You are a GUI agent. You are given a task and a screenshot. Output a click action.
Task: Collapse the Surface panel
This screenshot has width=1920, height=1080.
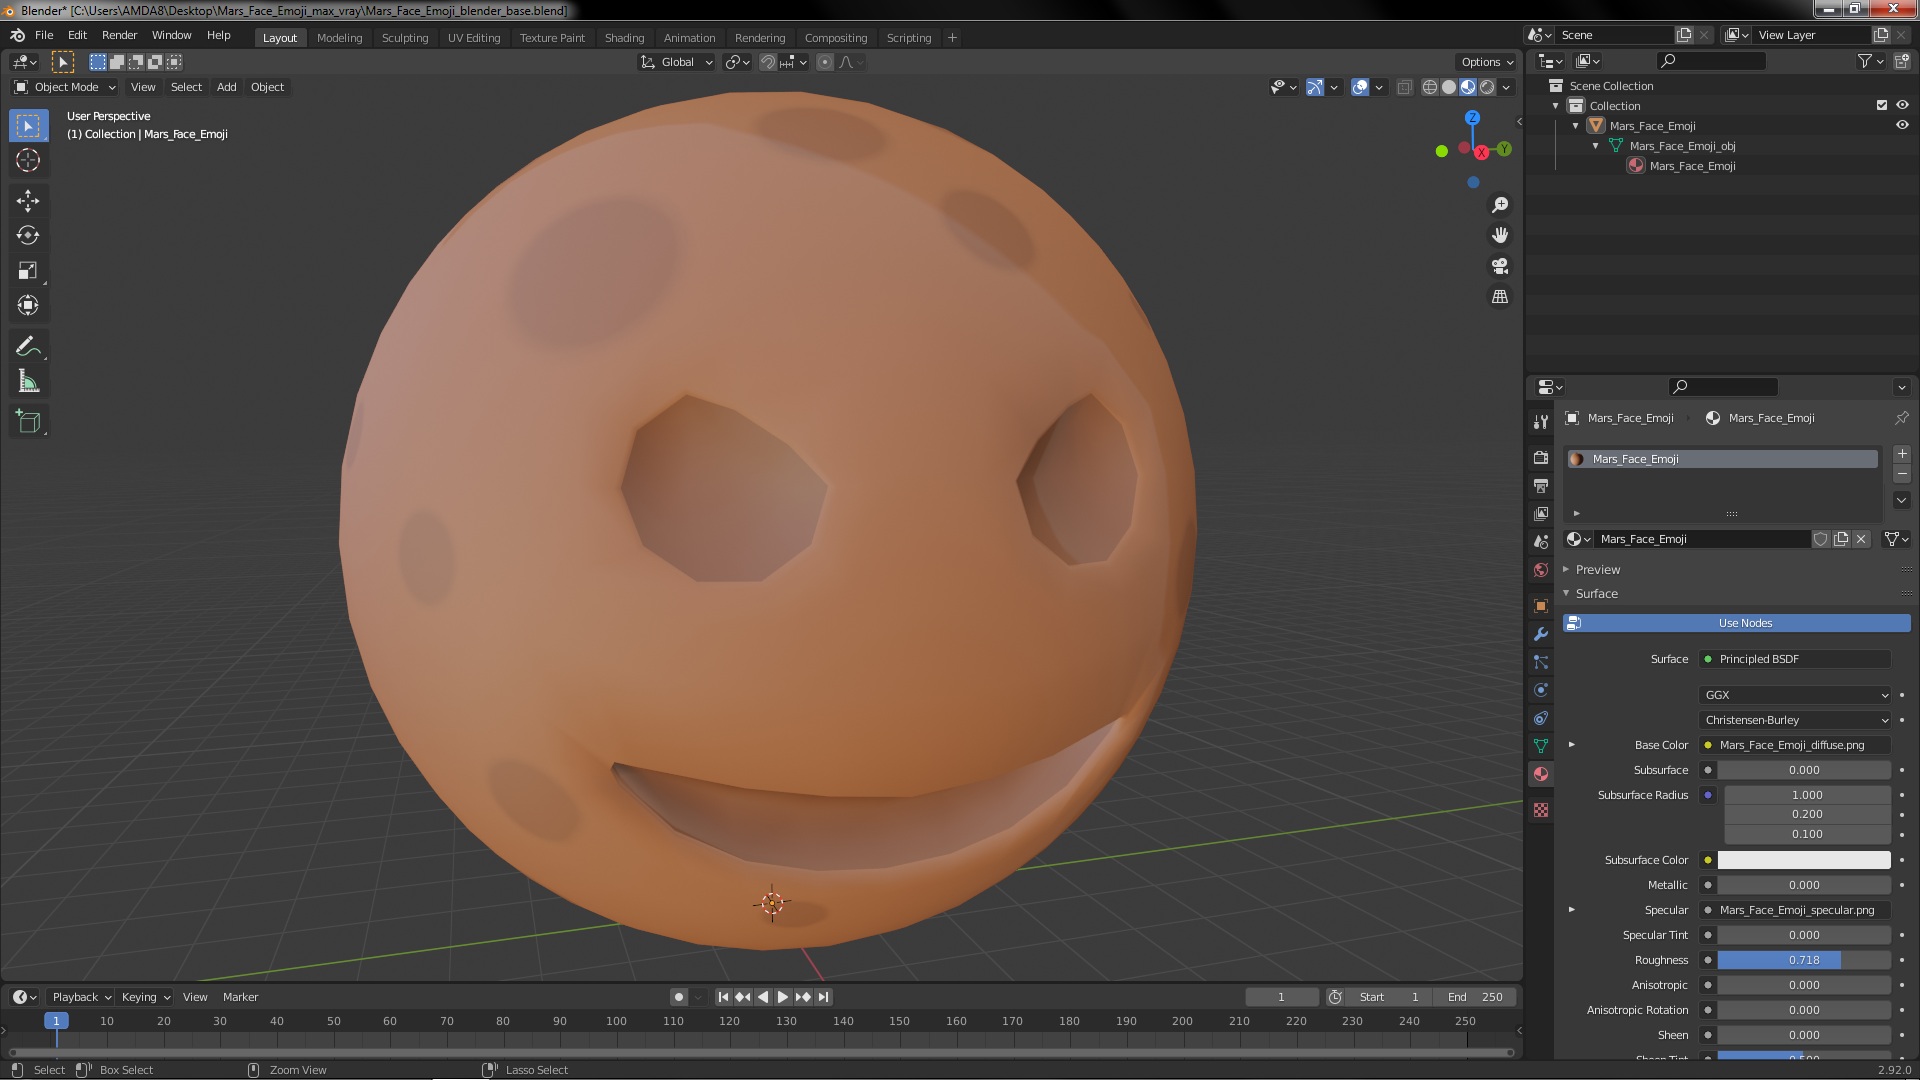[1596, 593]
